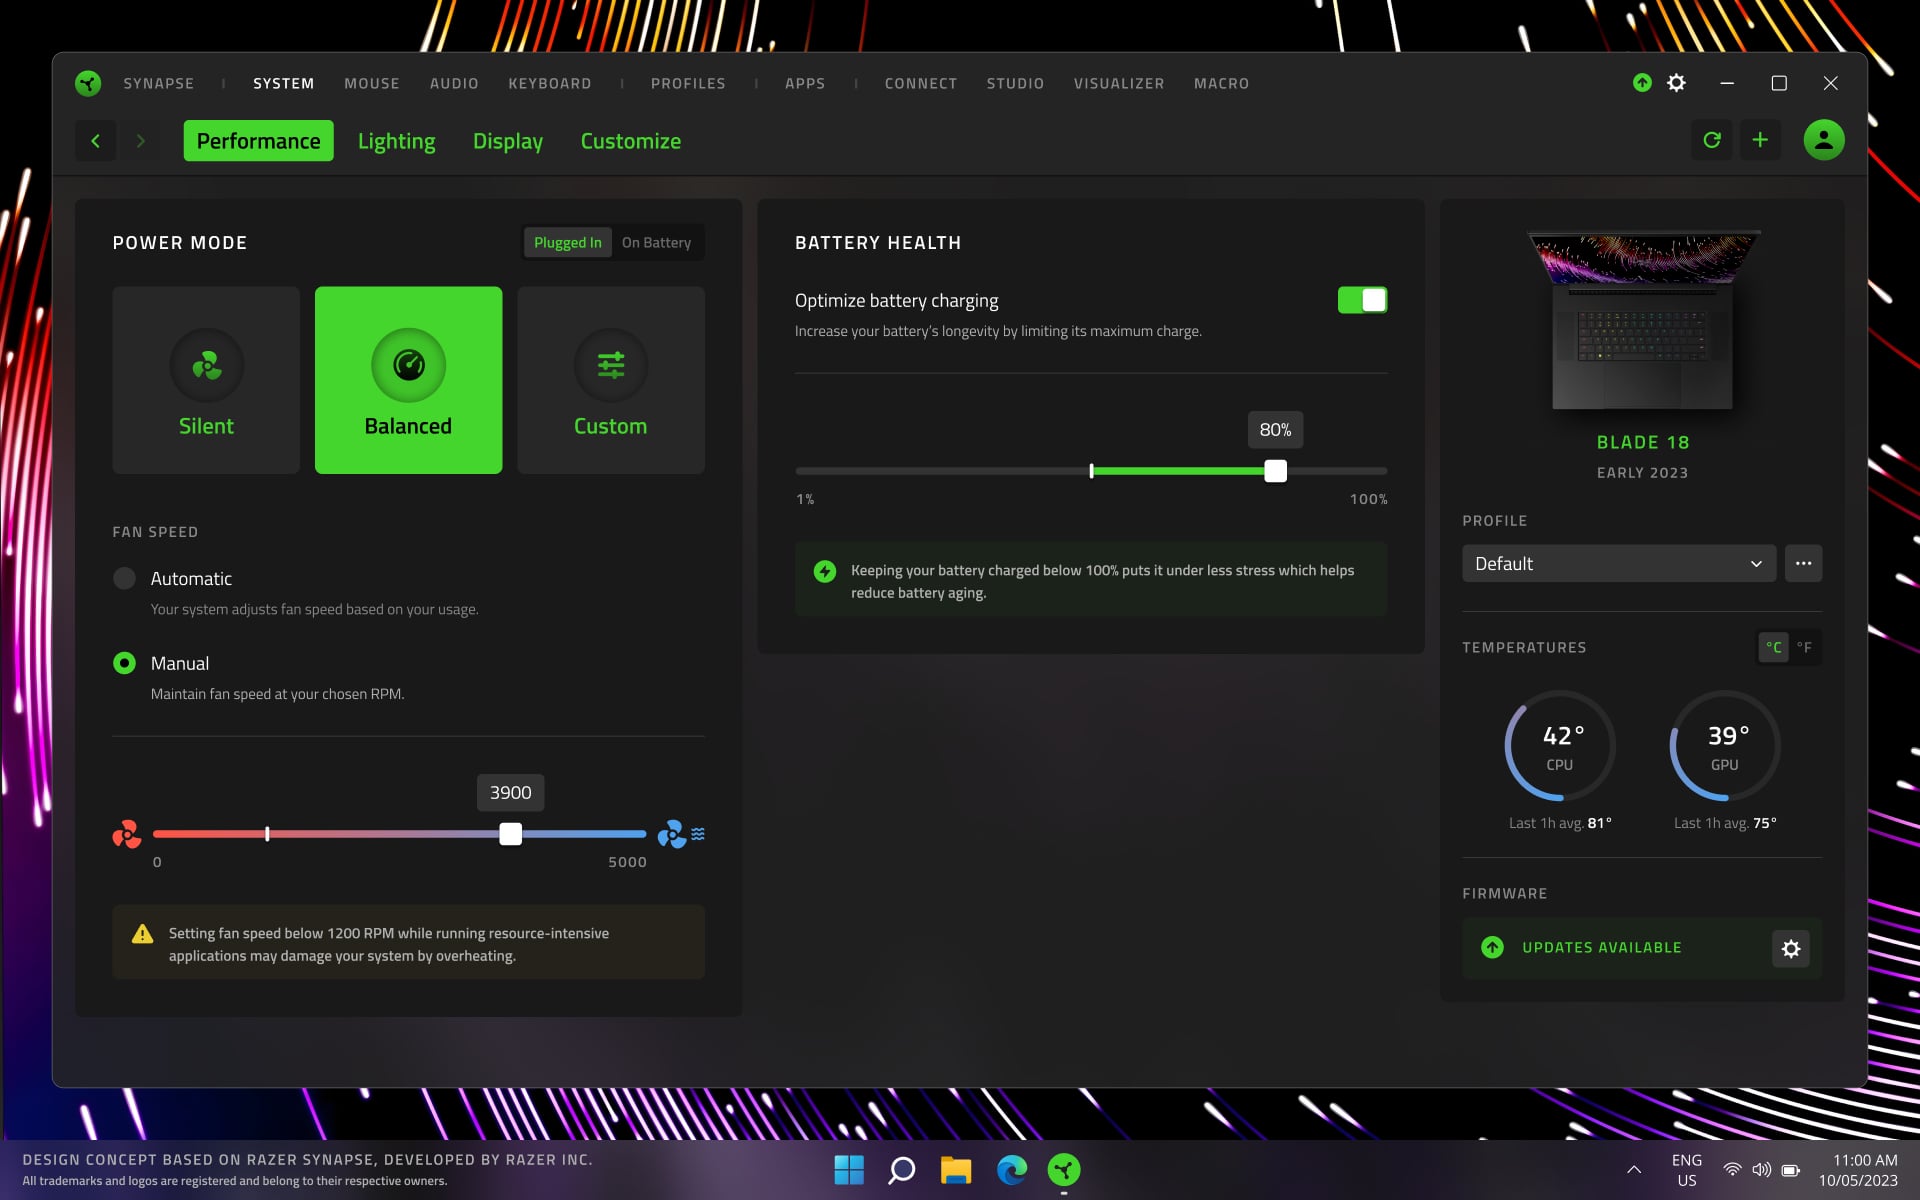
Task: Select the Balanced power mode card
Action: coord(408,380)
